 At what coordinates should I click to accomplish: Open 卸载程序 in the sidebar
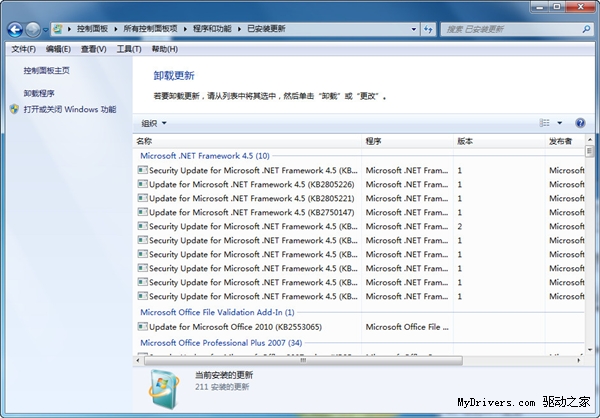(x=39, y=93)
